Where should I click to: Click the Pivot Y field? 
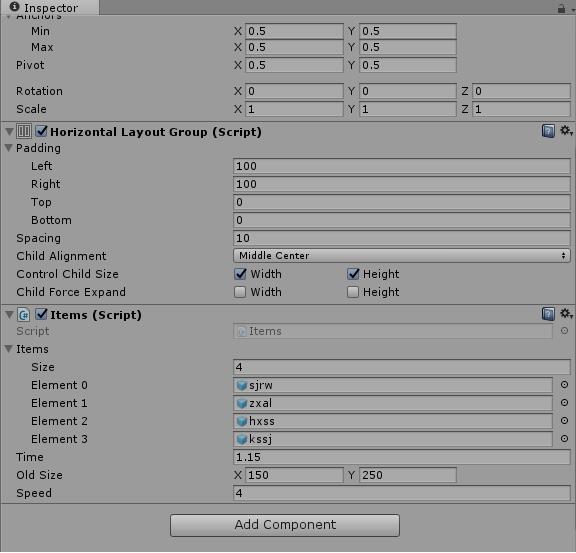[408, 65]
